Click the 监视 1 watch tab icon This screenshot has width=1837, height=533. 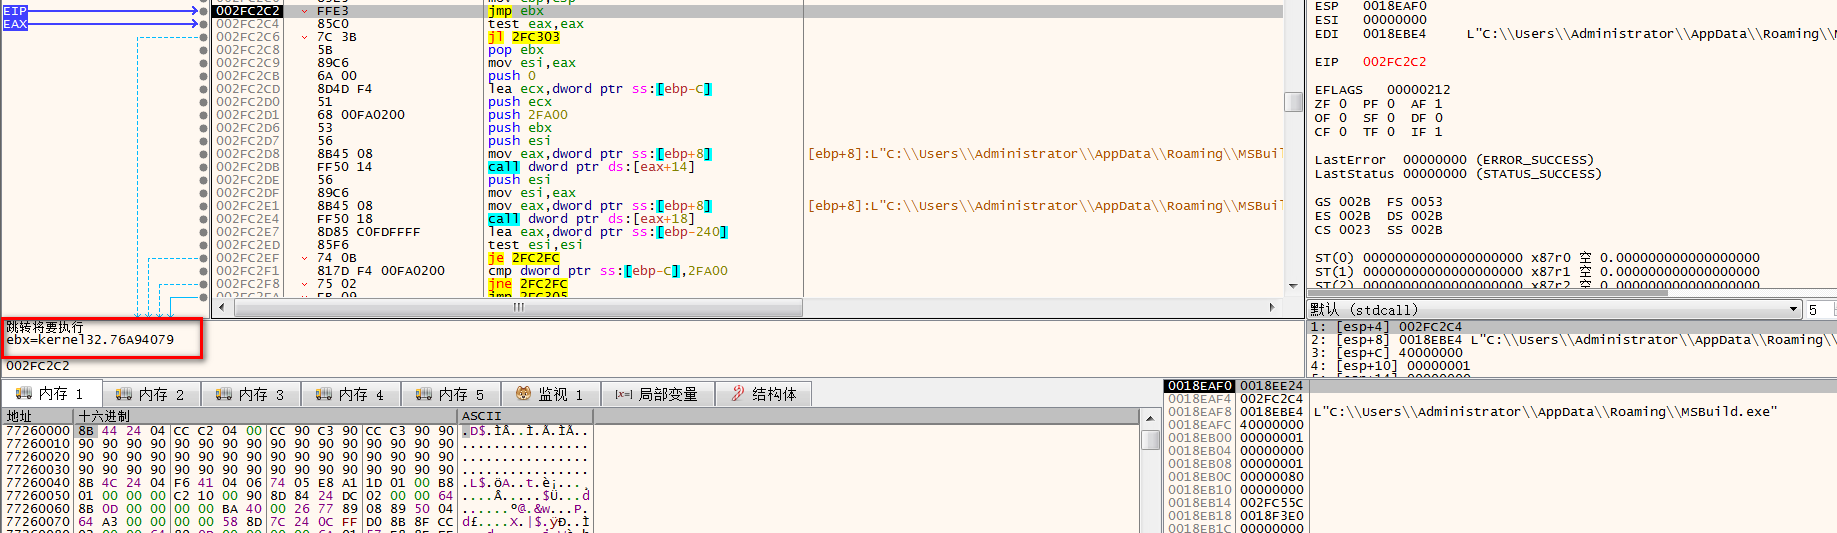[523, 394]
